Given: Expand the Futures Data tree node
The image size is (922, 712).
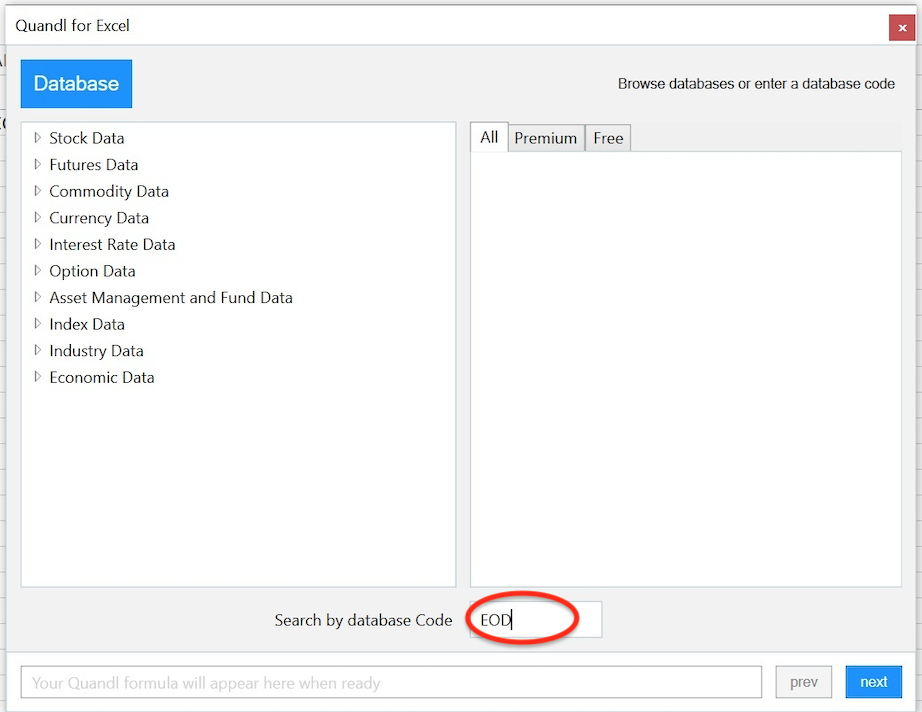Looking at the screenshot, I should (x=38, y=164).
